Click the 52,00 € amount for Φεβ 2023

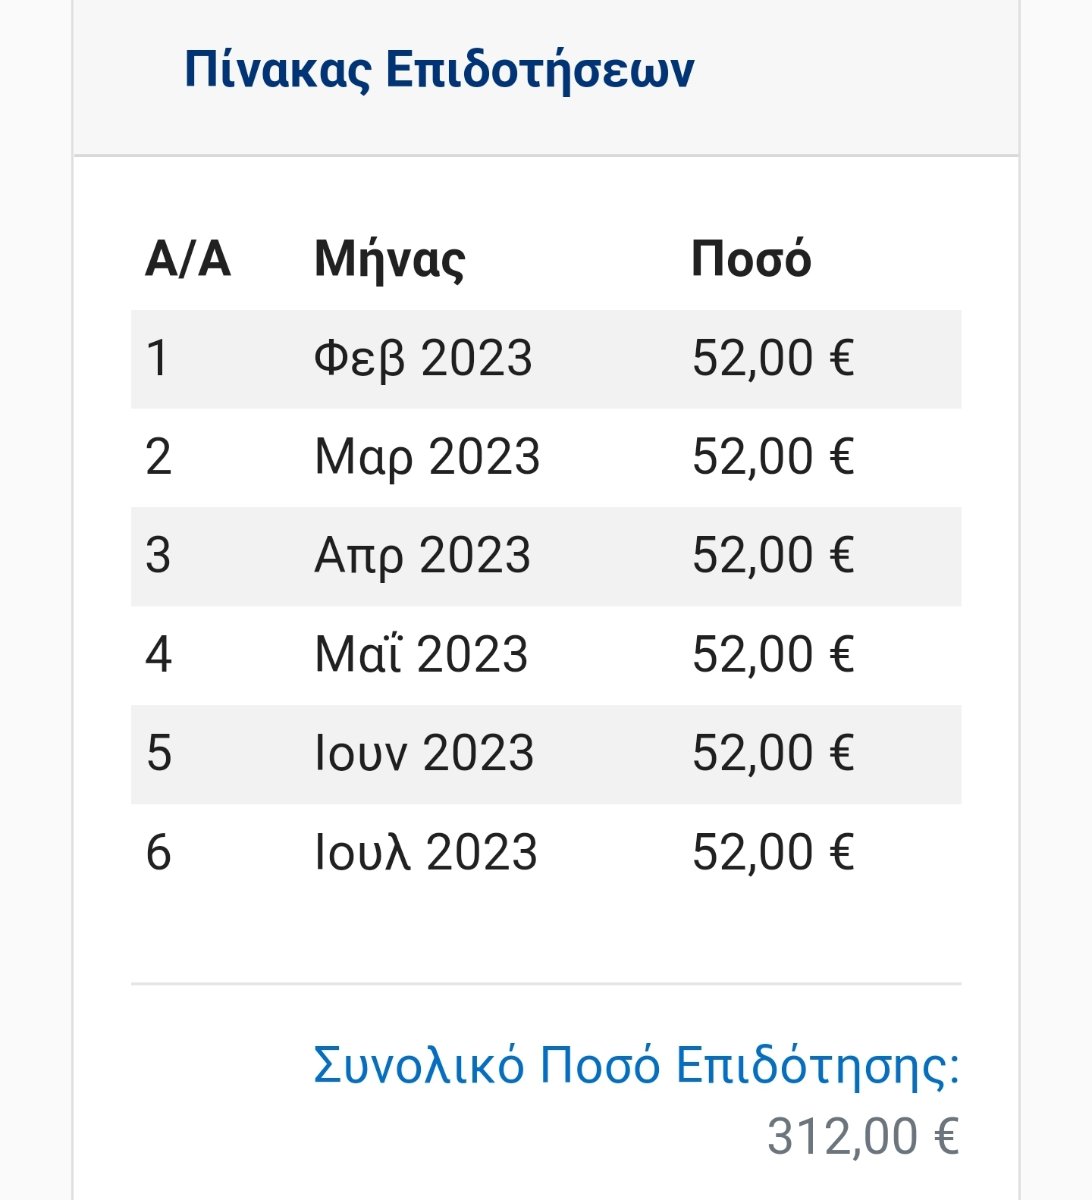[773, 359]
